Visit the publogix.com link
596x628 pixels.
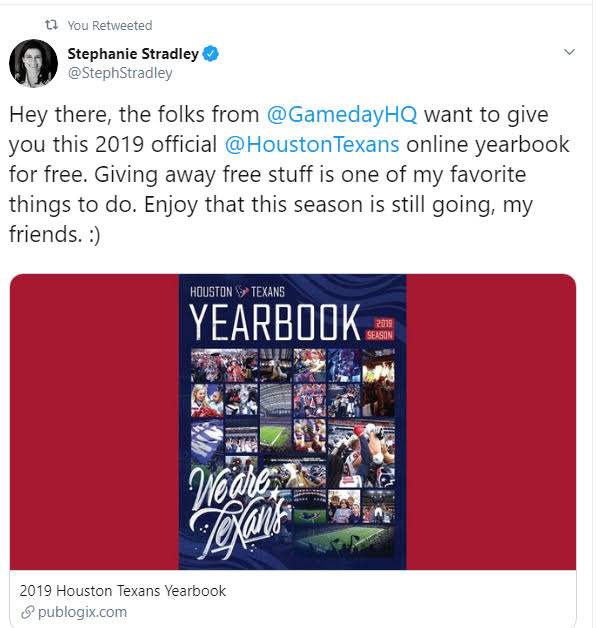coord(82,612)
